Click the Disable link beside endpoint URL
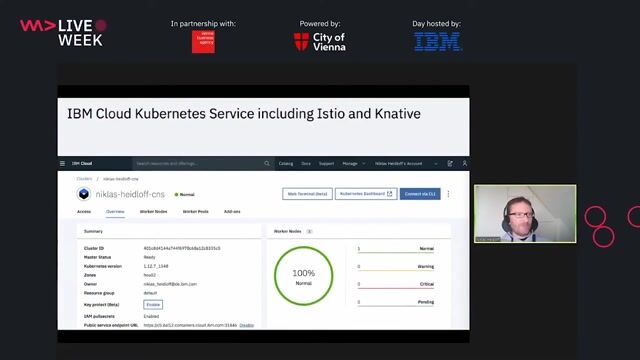This screenshot has height=360, width=640. point(247,325)
